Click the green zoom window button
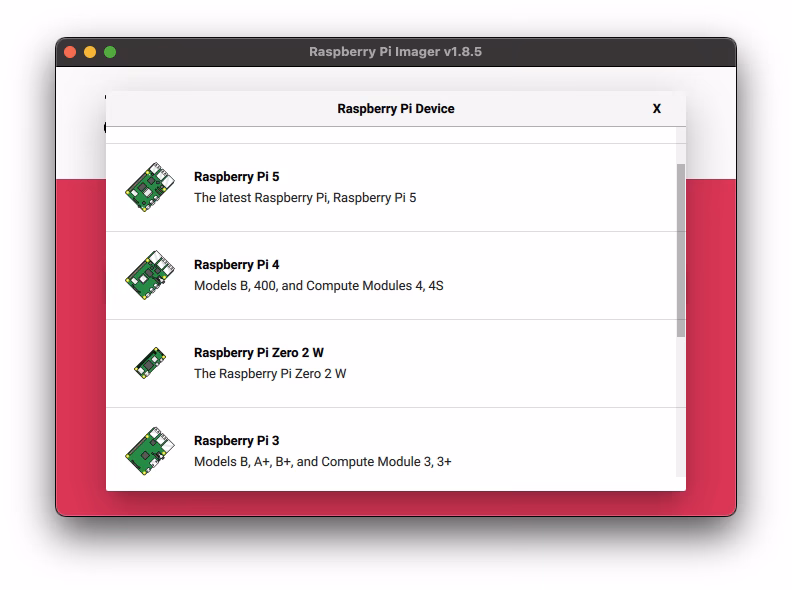792x590 pixels. tap(110, 52)
